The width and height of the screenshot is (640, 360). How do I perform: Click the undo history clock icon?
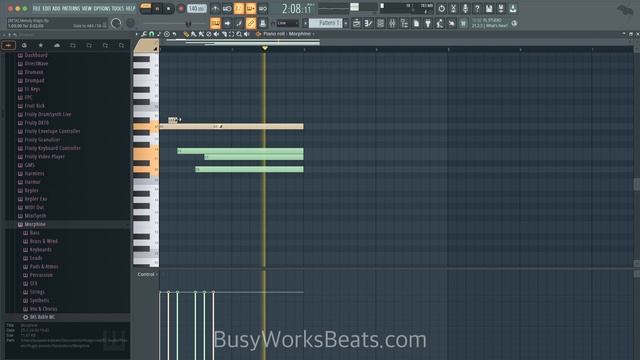[441, 9]
